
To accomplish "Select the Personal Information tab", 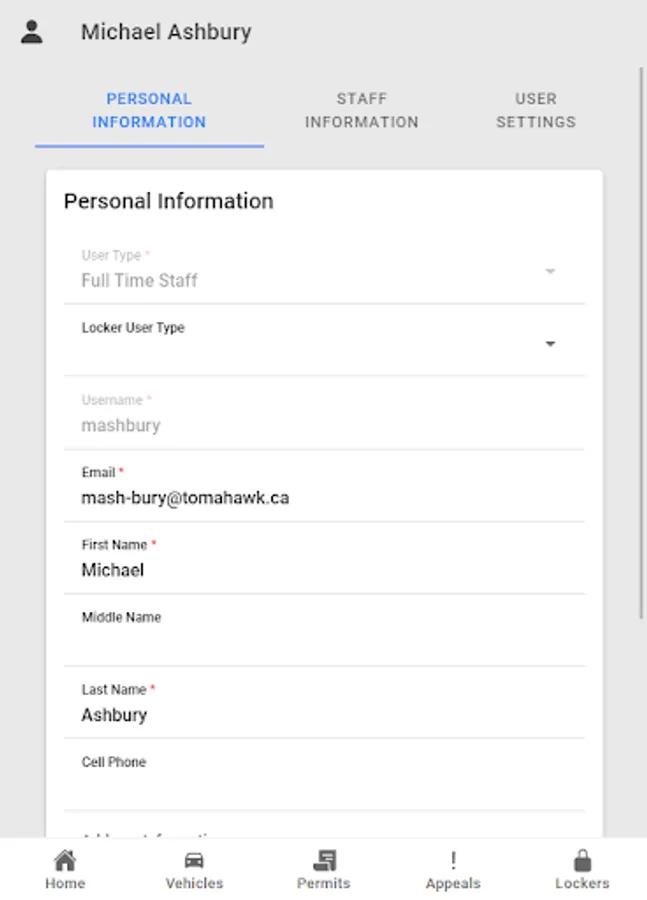I will click(x=149, y=110).
